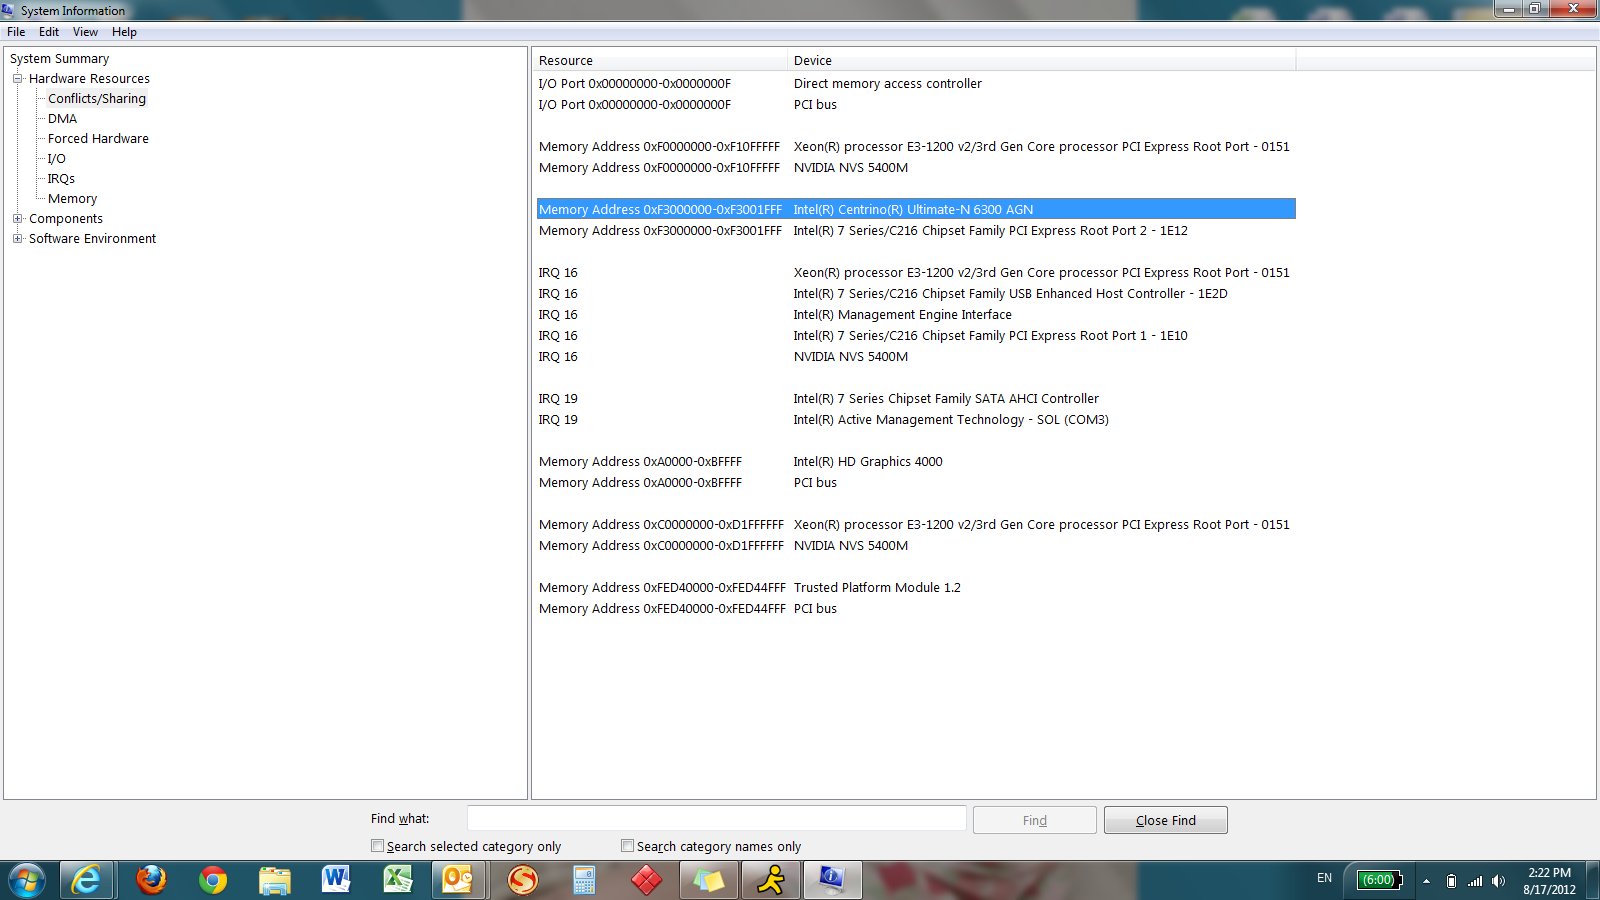Open the volume speaker tray icon
1600x900 pixels.
(1498, 881)
